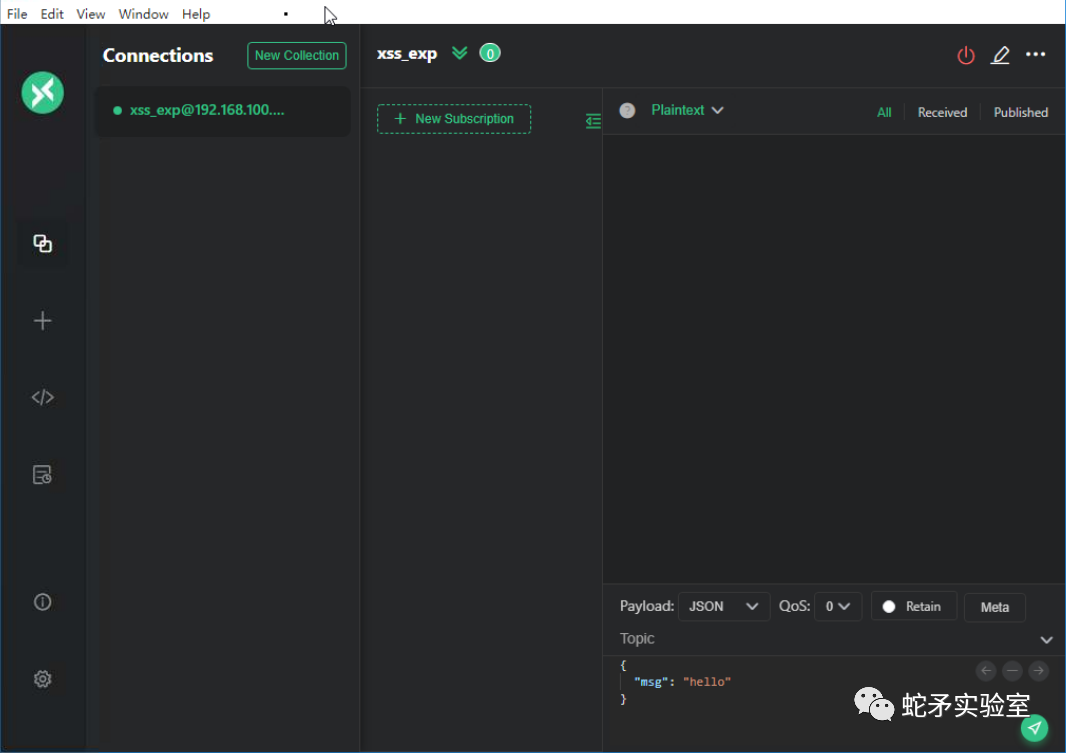
Task: Expand connection details with double chevron
Action: [x=460, y=53]
